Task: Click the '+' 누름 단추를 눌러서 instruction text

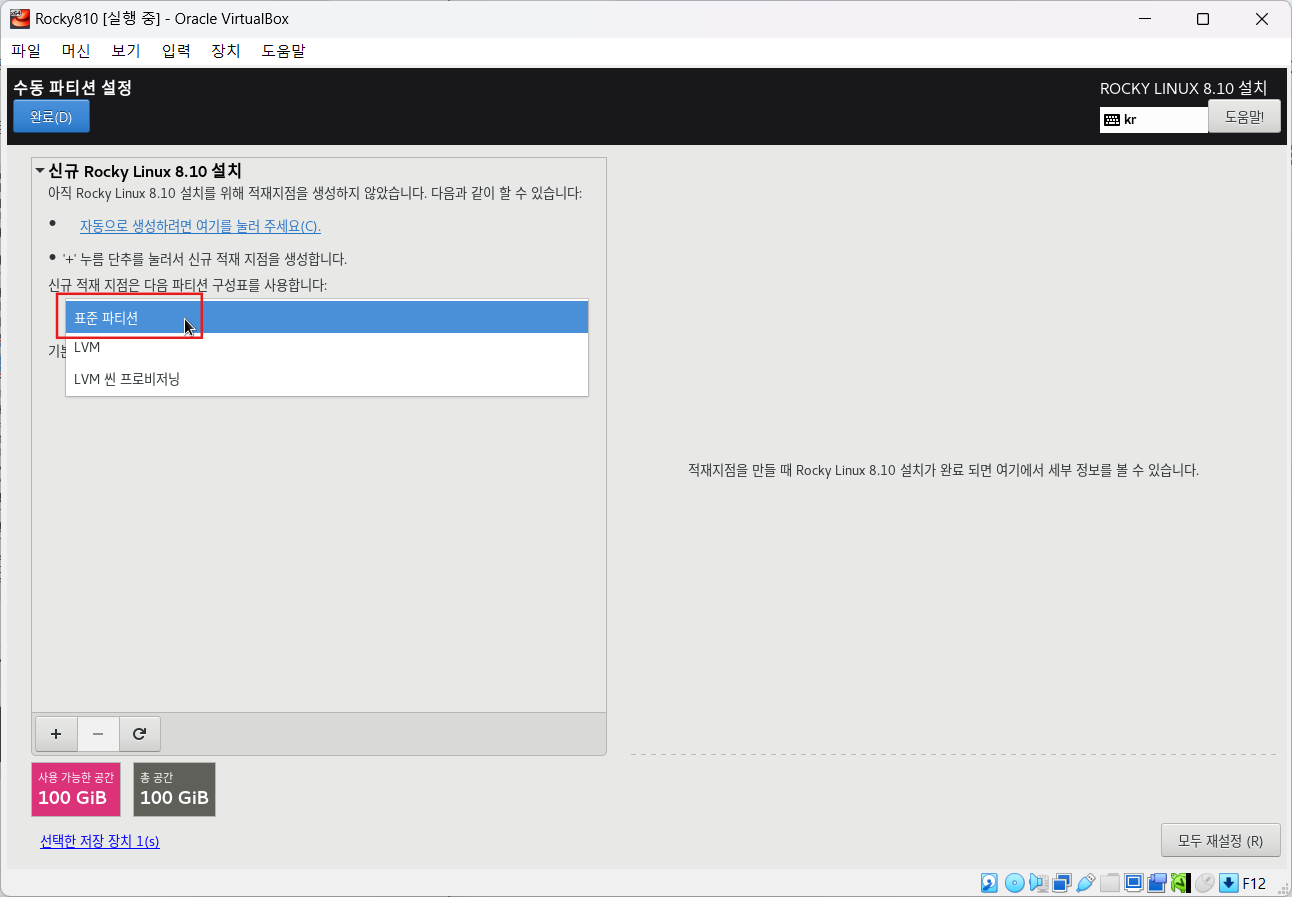Action: click(x=204, y=259)
